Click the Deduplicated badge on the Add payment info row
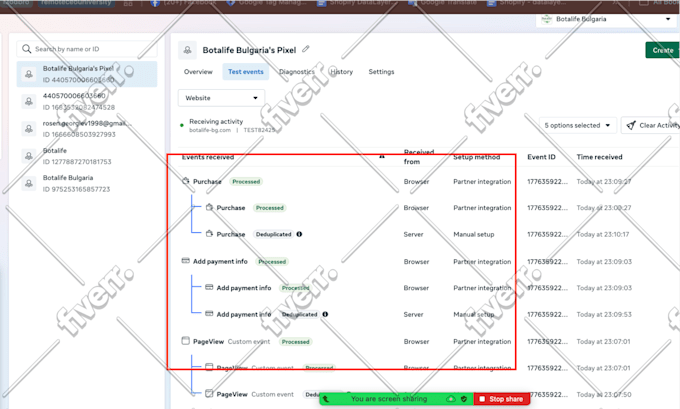 click(x=300, y=314)
